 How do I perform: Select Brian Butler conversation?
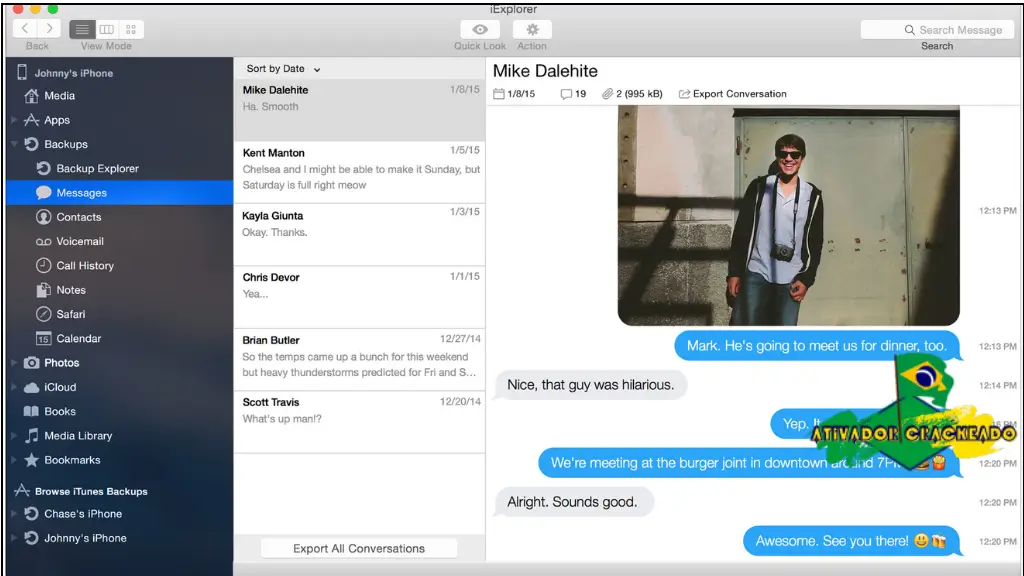pyautogui.click(x=360, y=360)
